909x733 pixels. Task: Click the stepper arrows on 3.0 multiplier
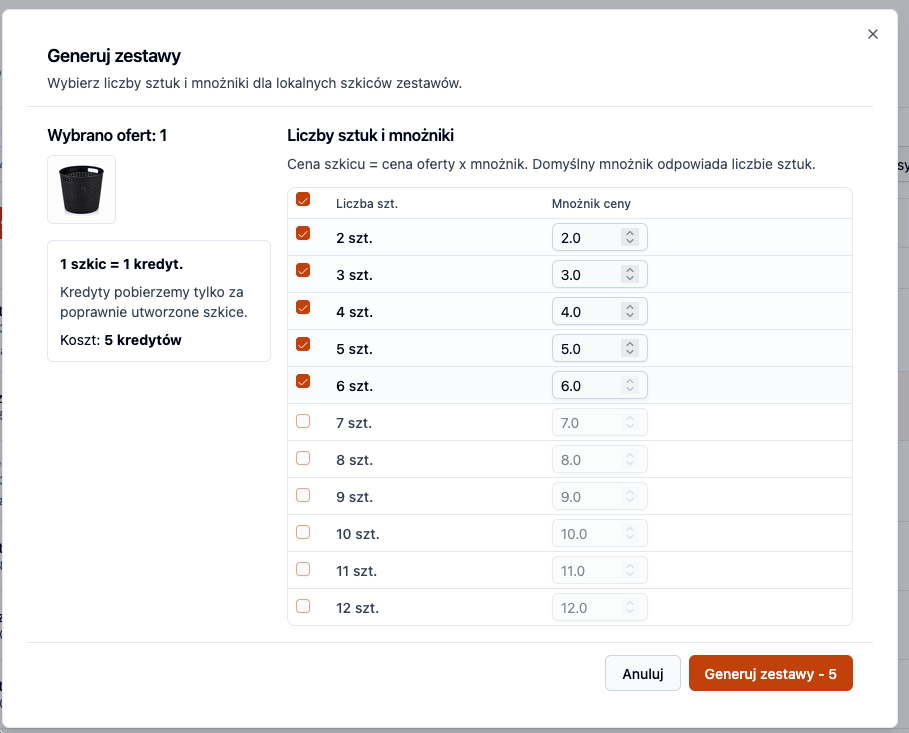(x=630, y=274)
